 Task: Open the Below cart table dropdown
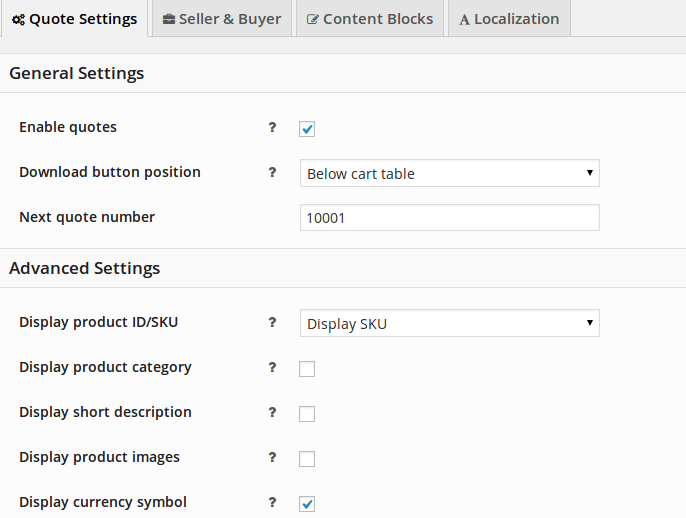point(450,173)
